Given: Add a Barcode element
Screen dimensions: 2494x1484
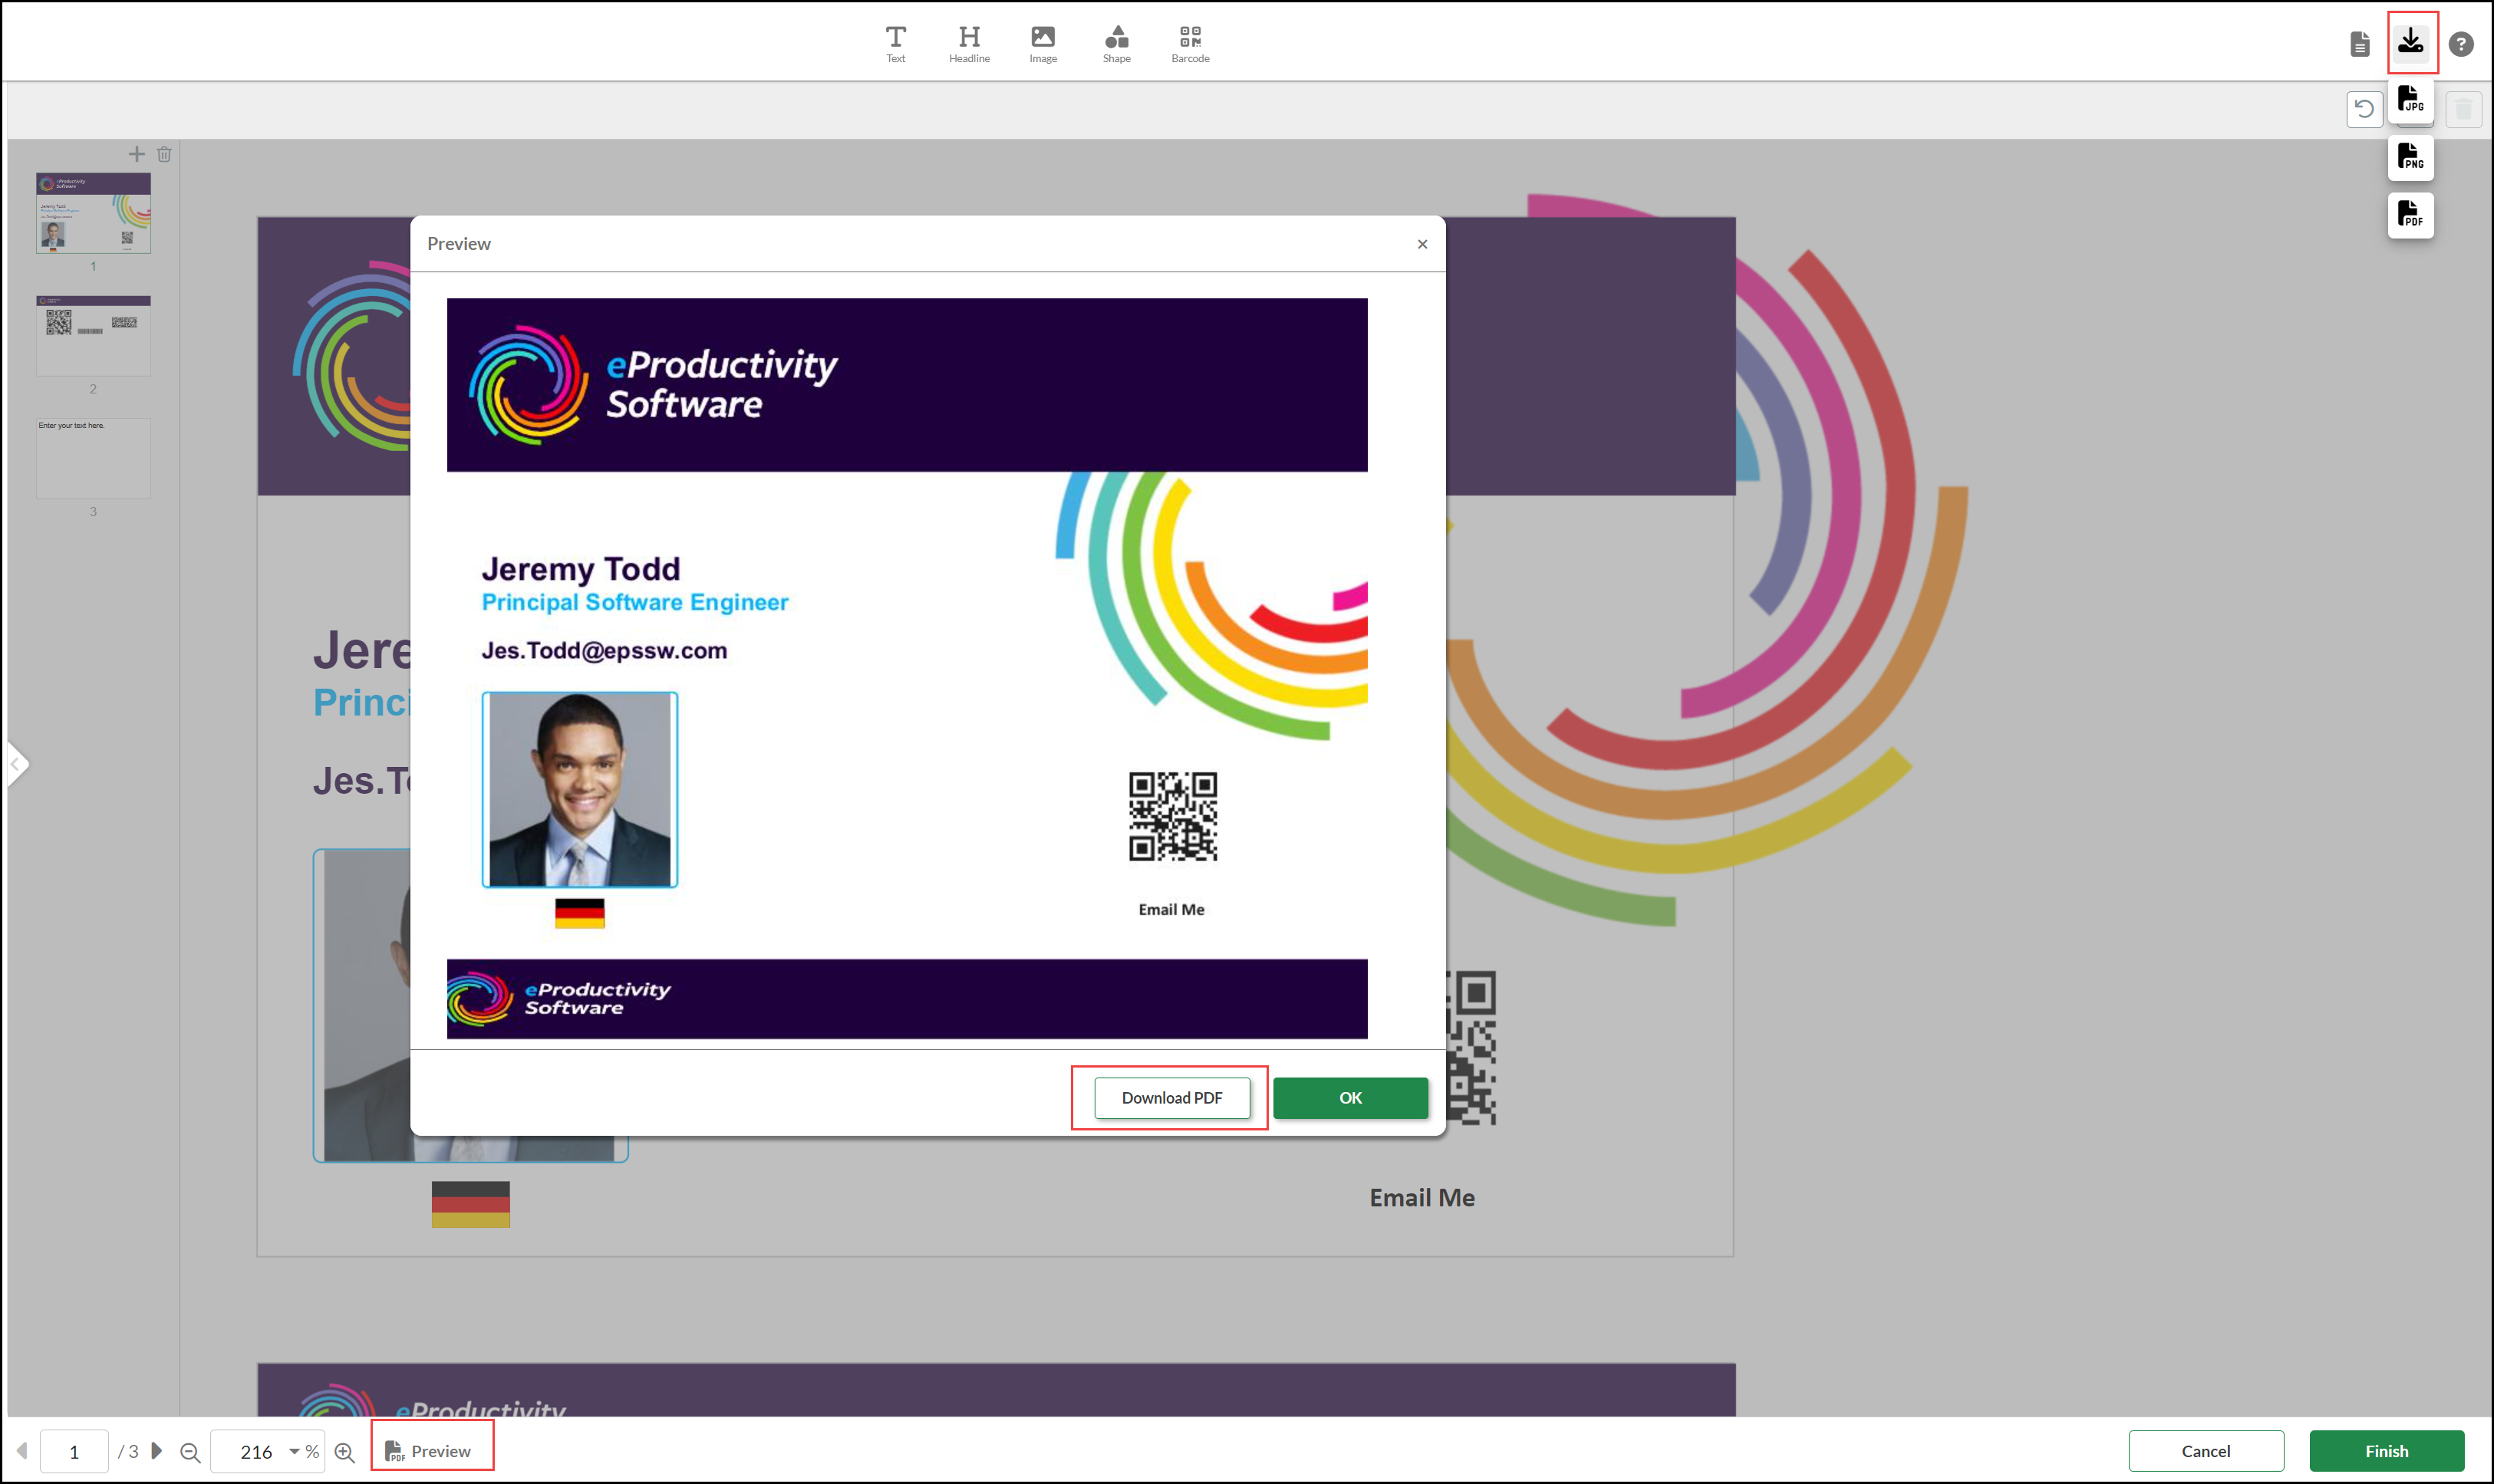Looking at the screenshot, I should click(x=1189, y=43).
